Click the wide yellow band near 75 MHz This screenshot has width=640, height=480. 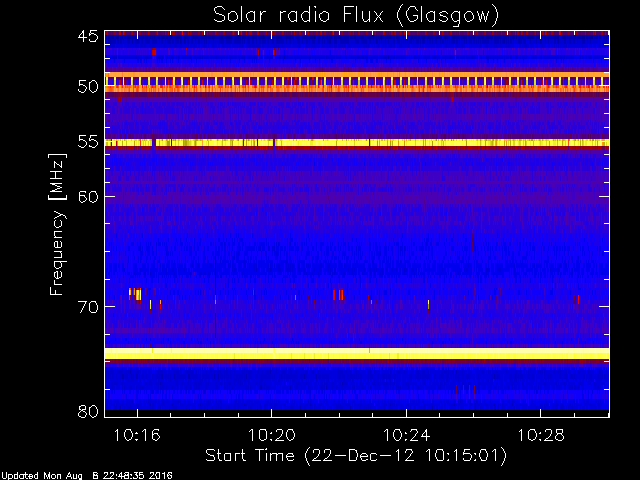click(x=357, y=353)
